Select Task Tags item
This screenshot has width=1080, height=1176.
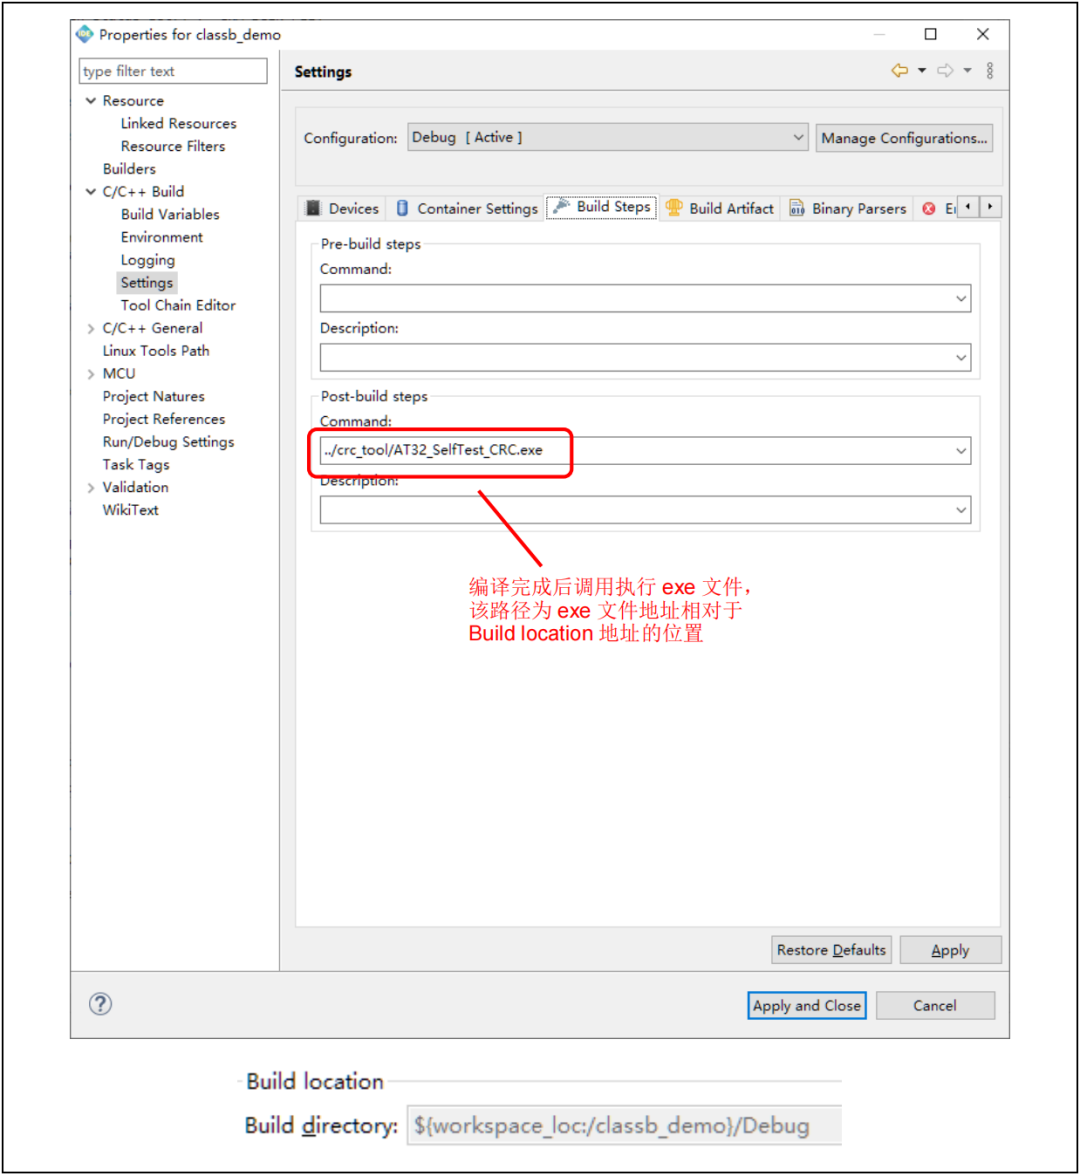(136, 465)
